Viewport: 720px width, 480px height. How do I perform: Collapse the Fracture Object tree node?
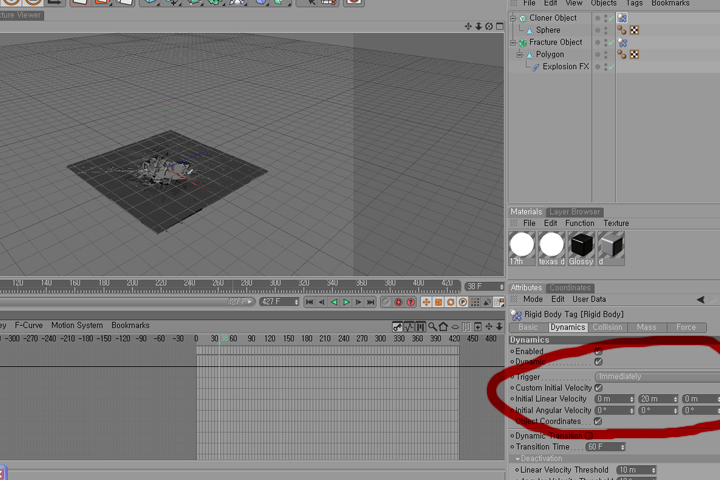pos(513,42)
